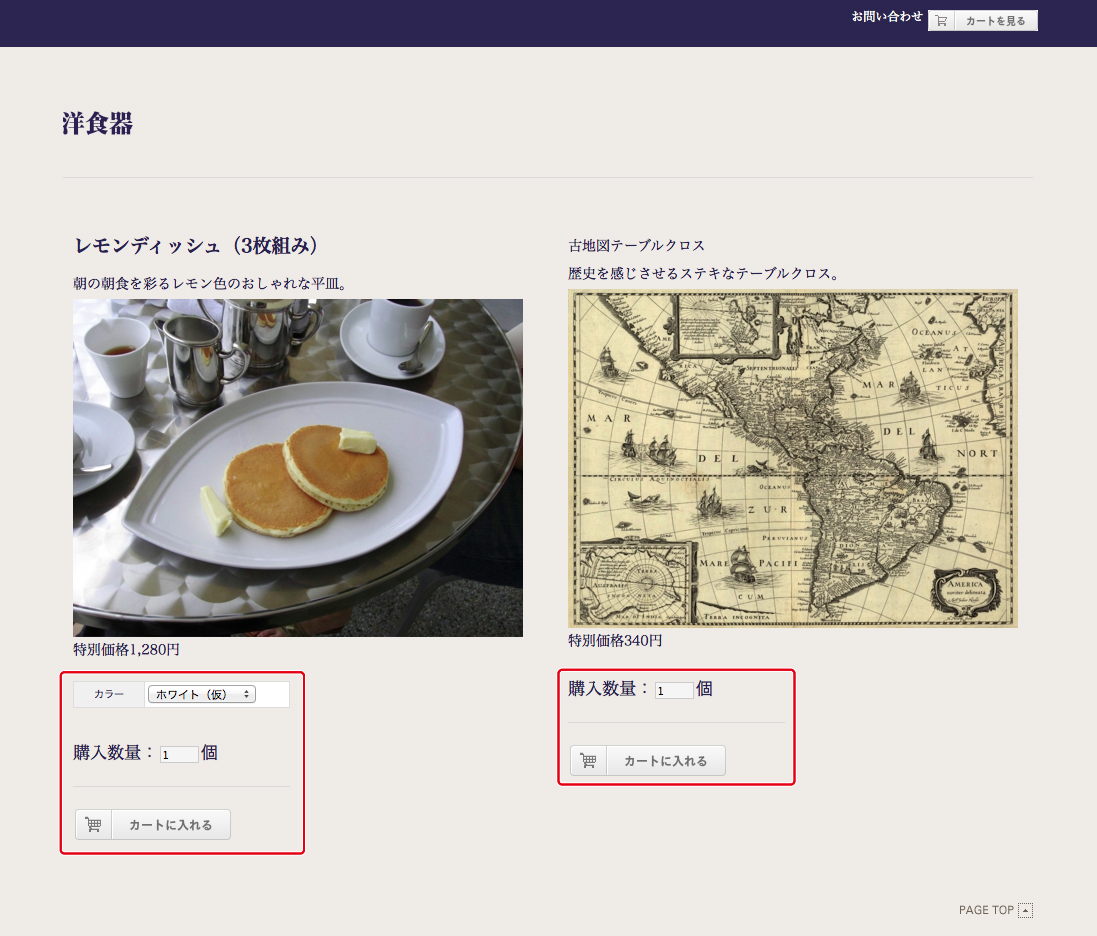Click the 特別価格340円 price text
This screenshot has width=1097, height=936.
coord(615,641)
